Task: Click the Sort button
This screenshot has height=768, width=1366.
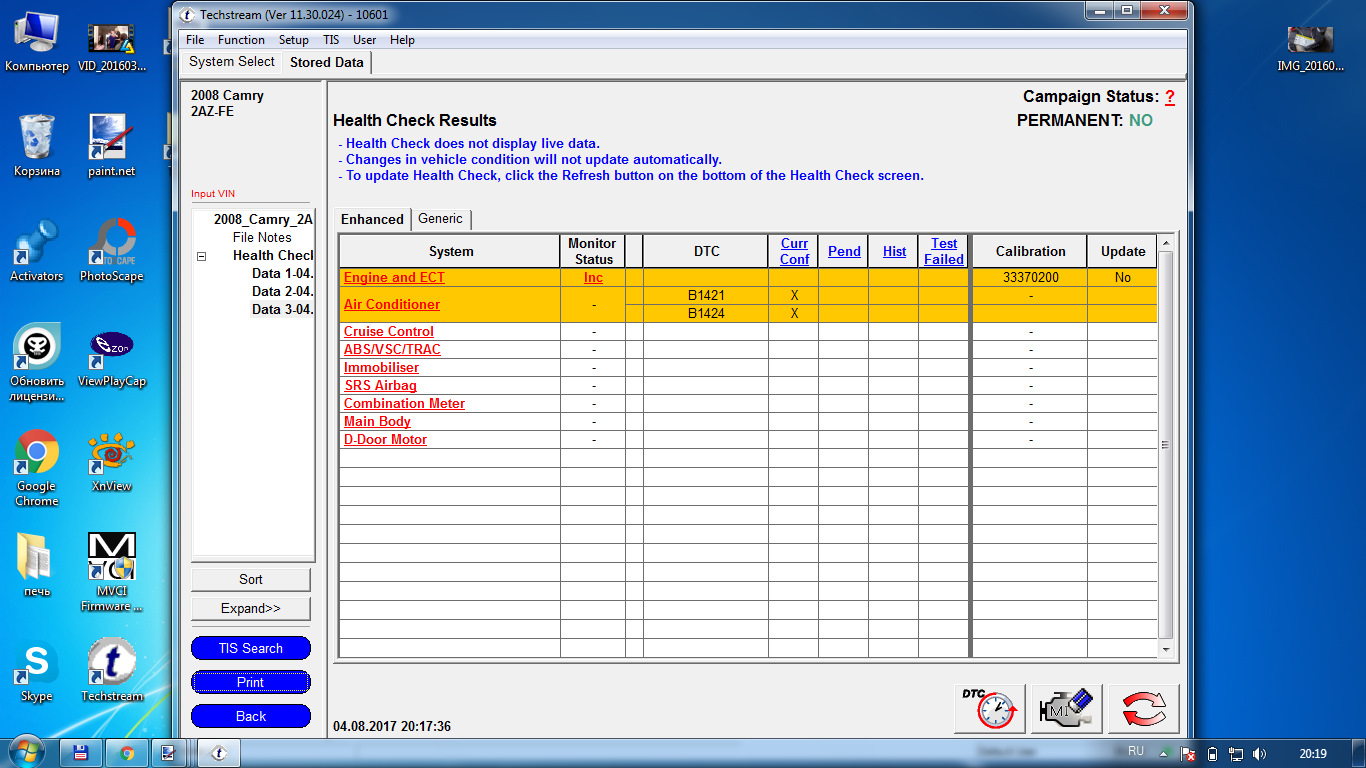Action: pyautogui.click(x=251, y=579)
